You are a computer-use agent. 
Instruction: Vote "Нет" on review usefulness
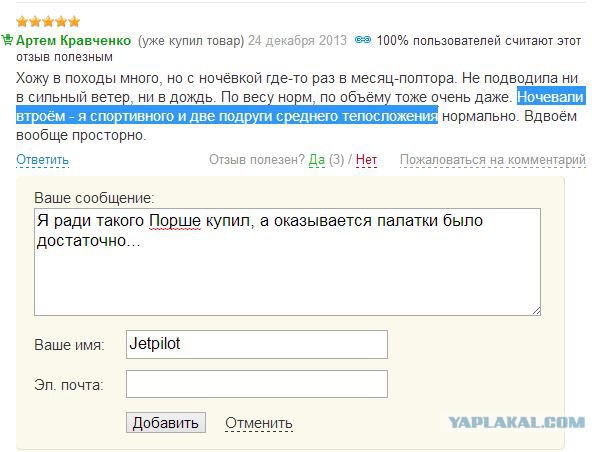tap(366, 159)
